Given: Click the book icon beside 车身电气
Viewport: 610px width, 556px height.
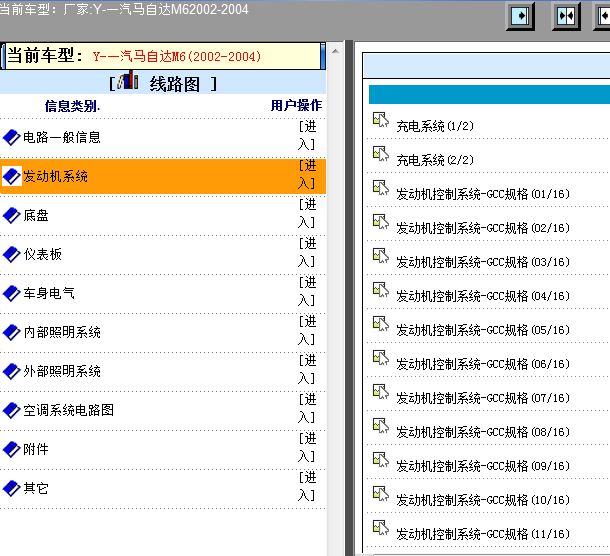Looking at the screenshot, I should pyautogui.click(x=11, y=293).
